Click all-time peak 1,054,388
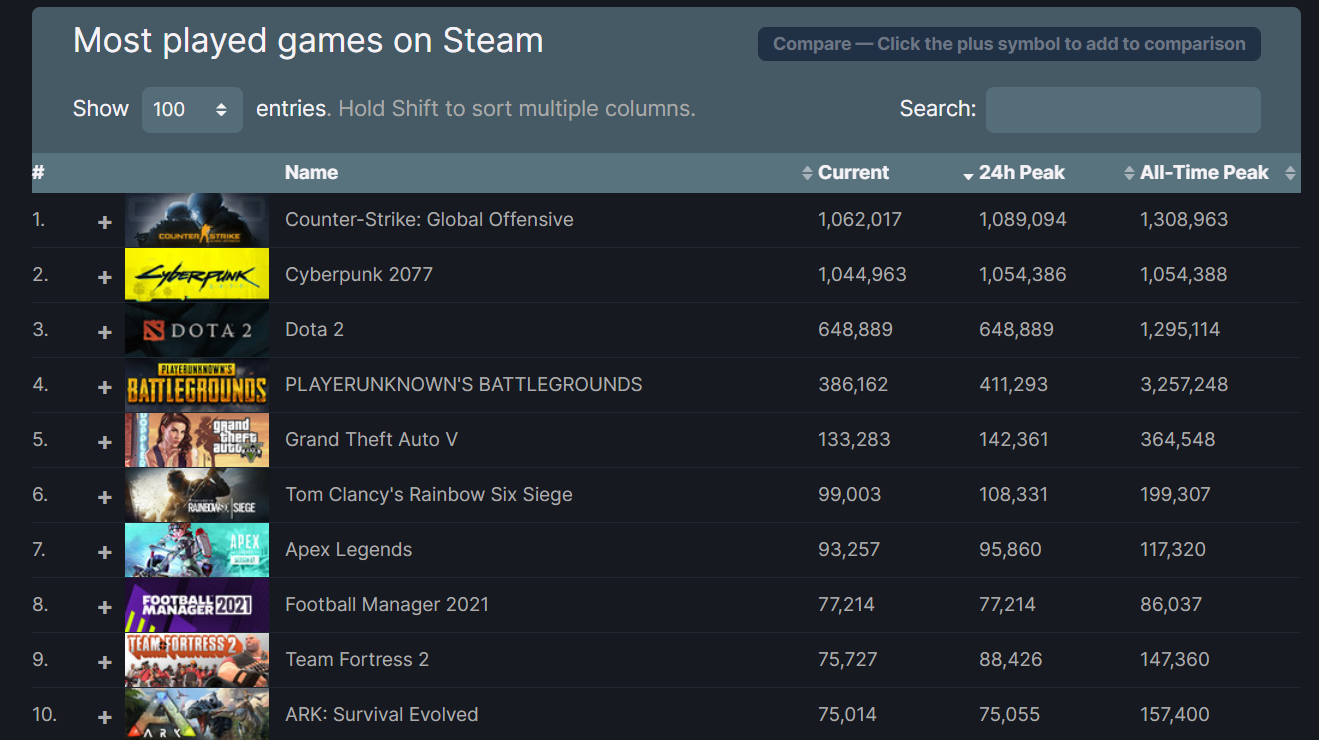Viewport: 1319px width, 740px height. [1184, 274]
